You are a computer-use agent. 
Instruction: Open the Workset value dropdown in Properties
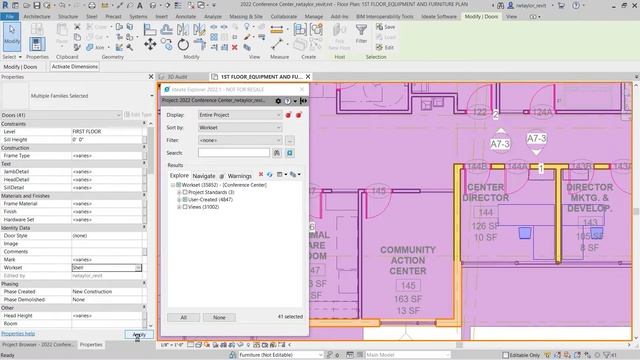tap(138, 268)
